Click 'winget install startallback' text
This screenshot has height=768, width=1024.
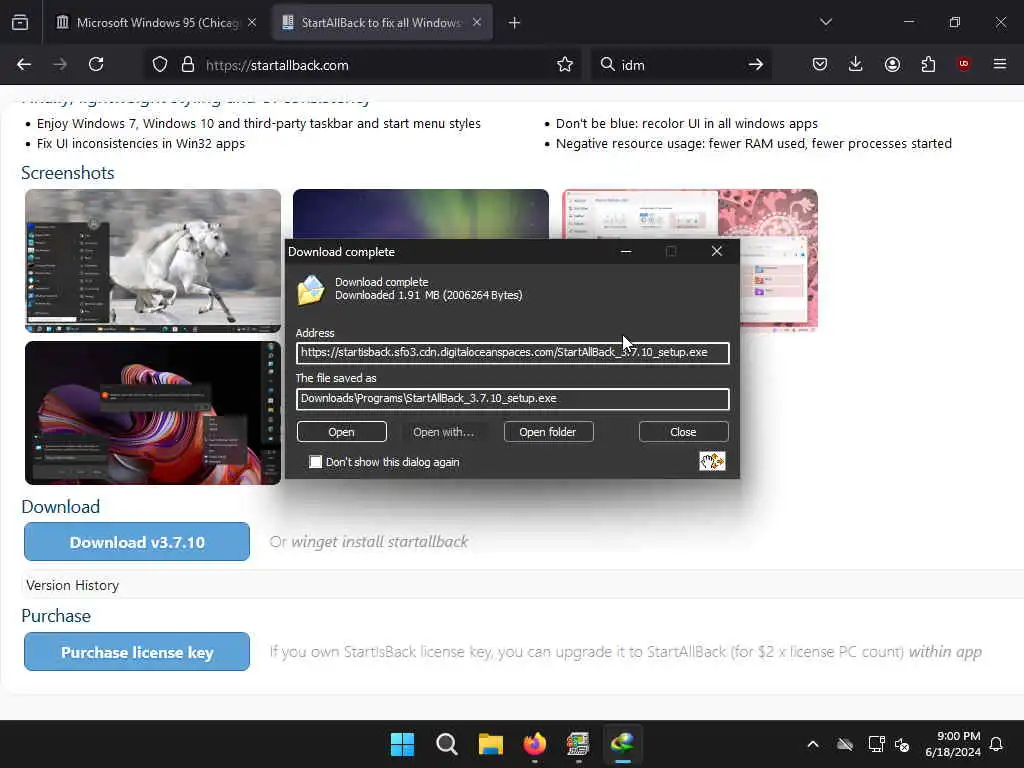[x=379, y=541]
